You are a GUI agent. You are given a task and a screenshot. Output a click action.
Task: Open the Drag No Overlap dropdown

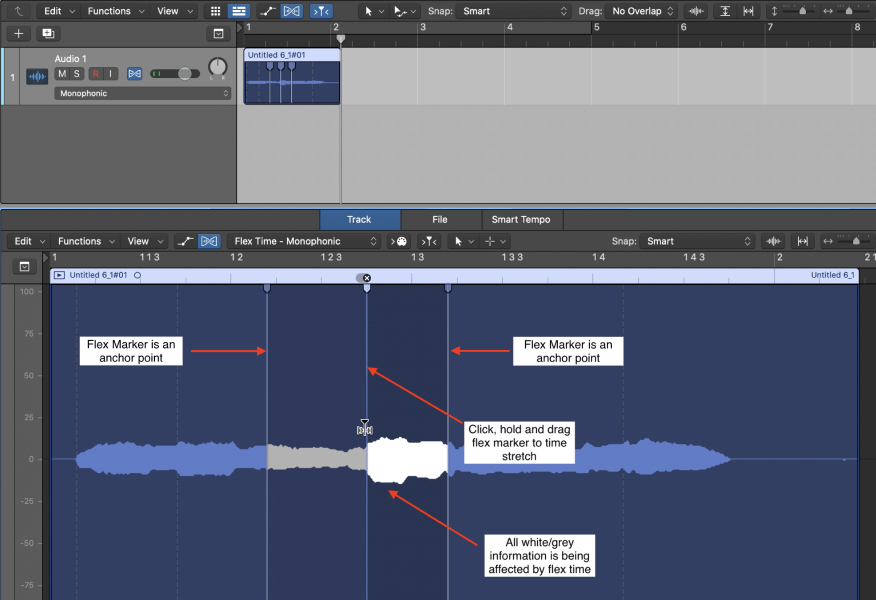click(642, 11)
